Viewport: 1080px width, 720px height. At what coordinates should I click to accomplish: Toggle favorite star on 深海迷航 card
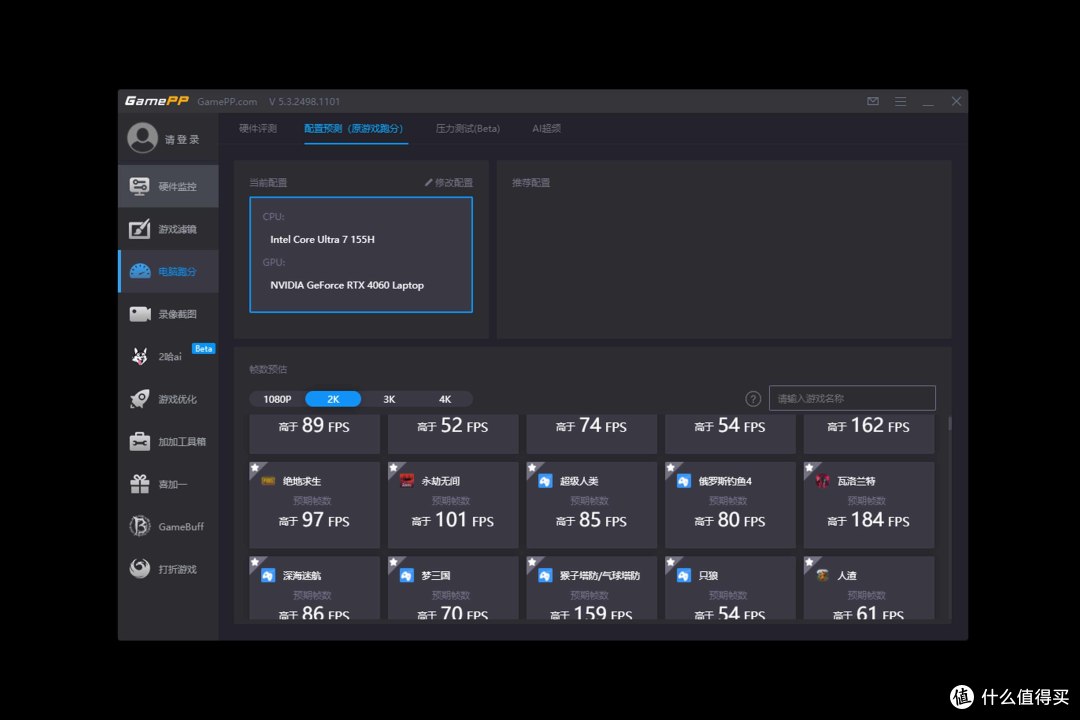(x=255, y=562)
